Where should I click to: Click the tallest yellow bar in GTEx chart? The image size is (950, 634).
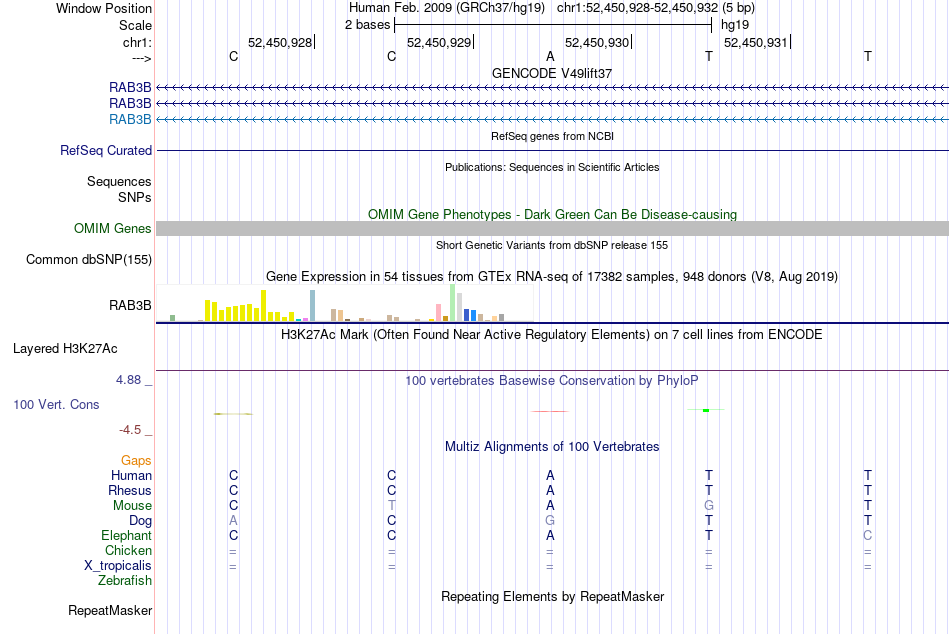[x=264, y=305]
